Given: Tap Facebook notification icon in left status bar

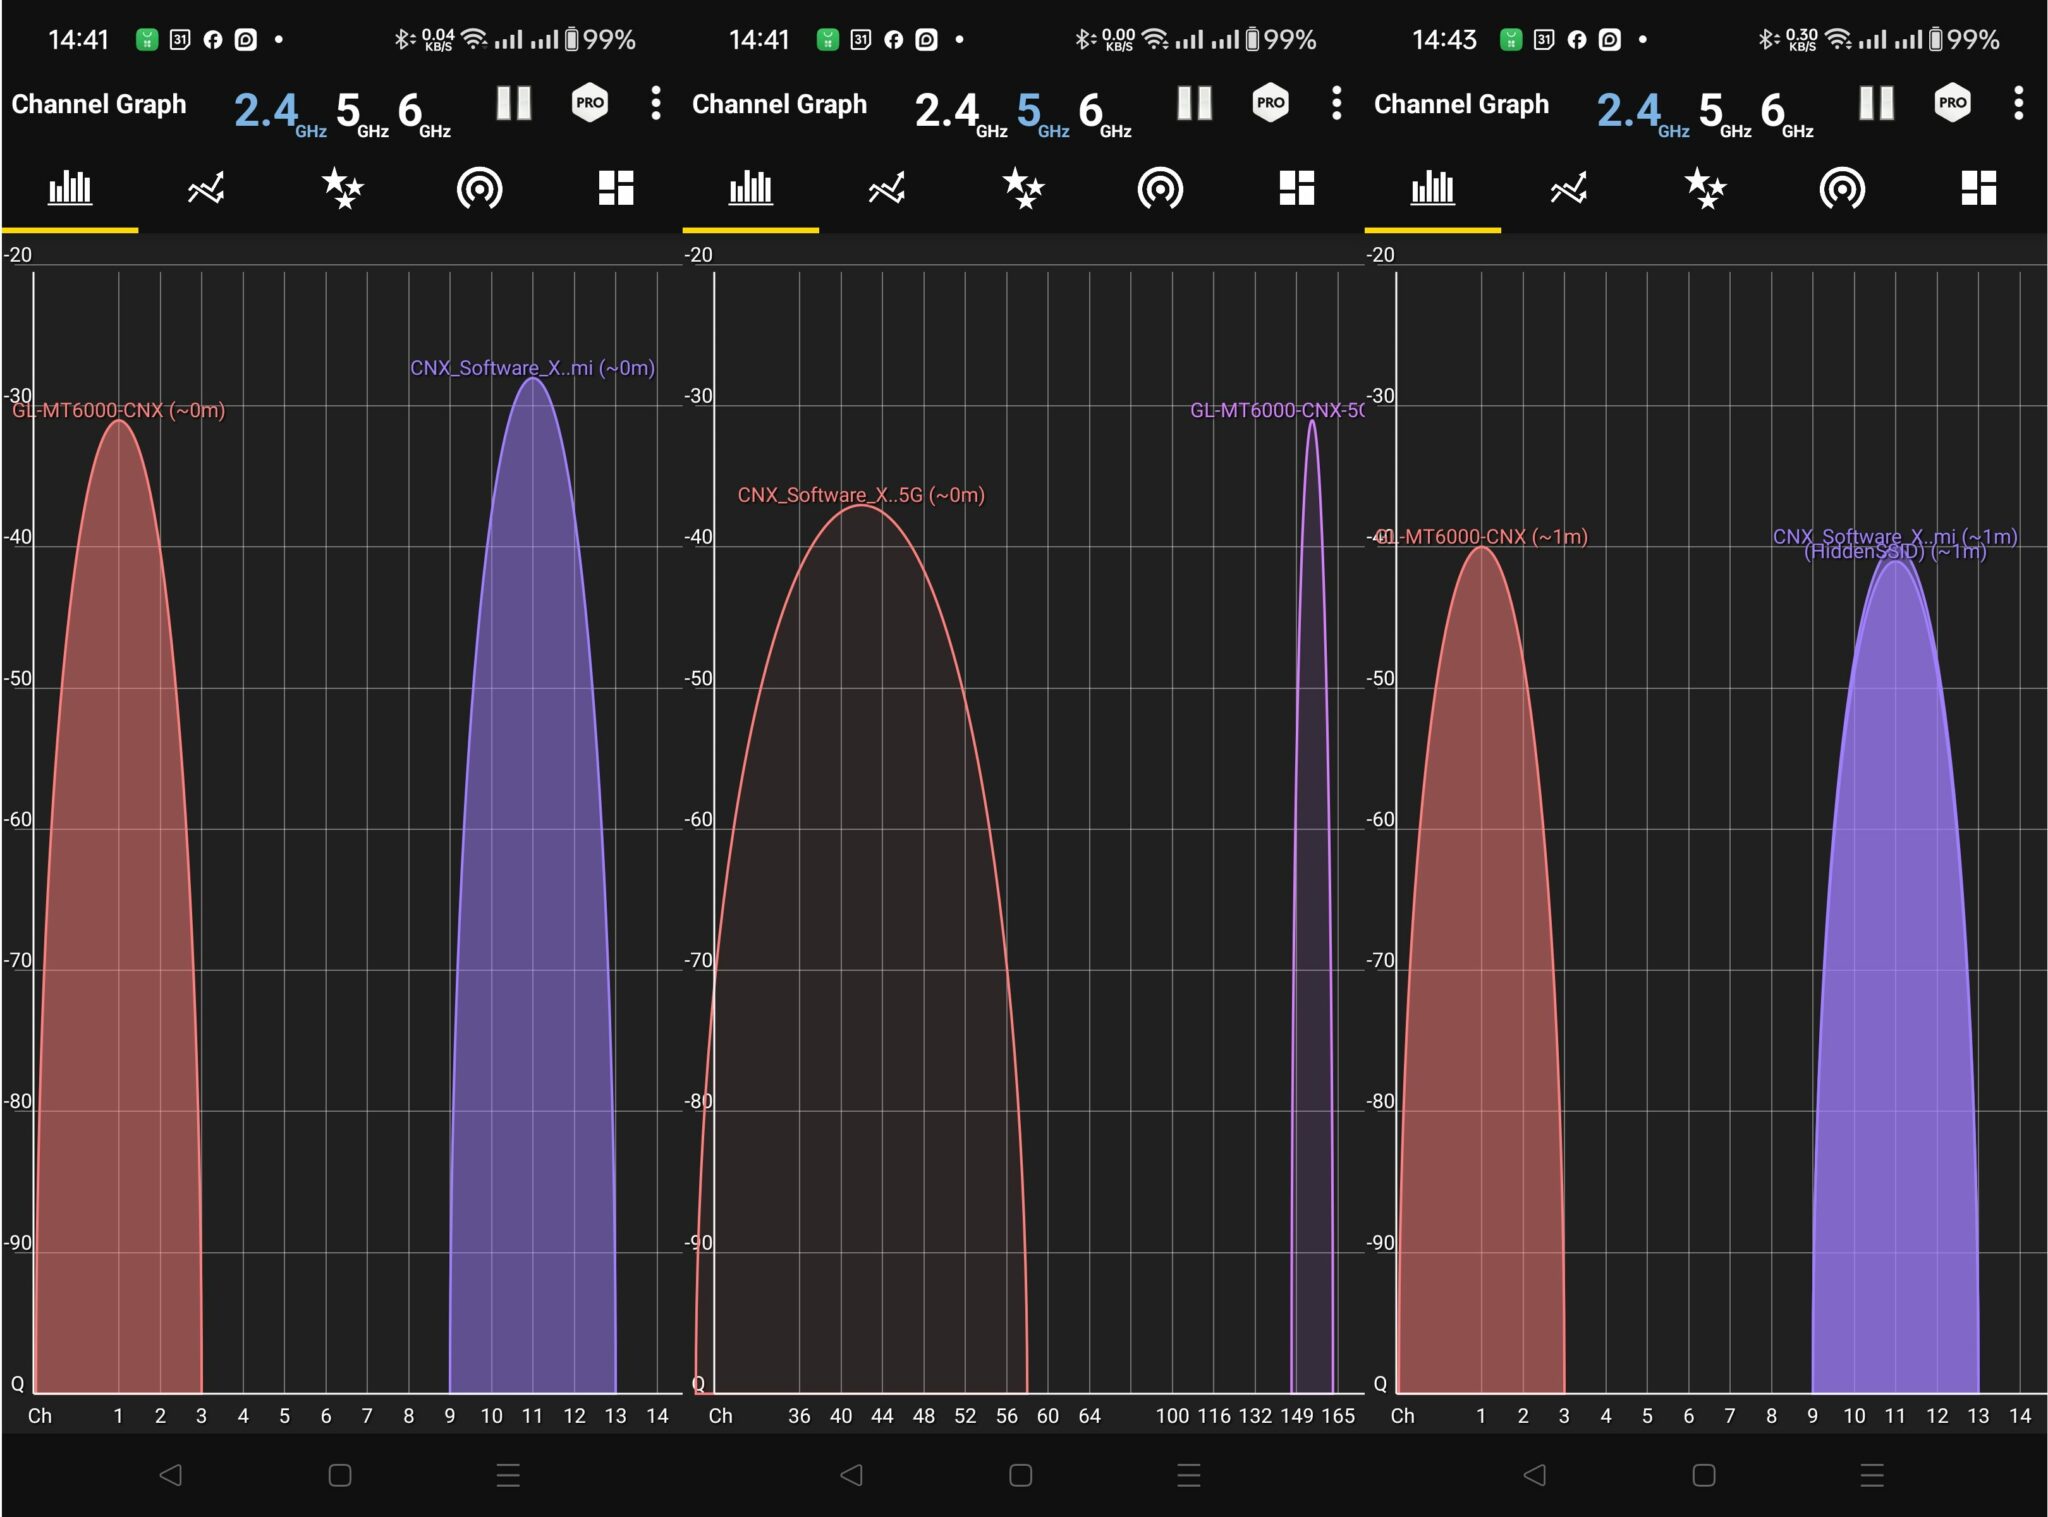Looking at the screenshot, I should tap(212, 40).
